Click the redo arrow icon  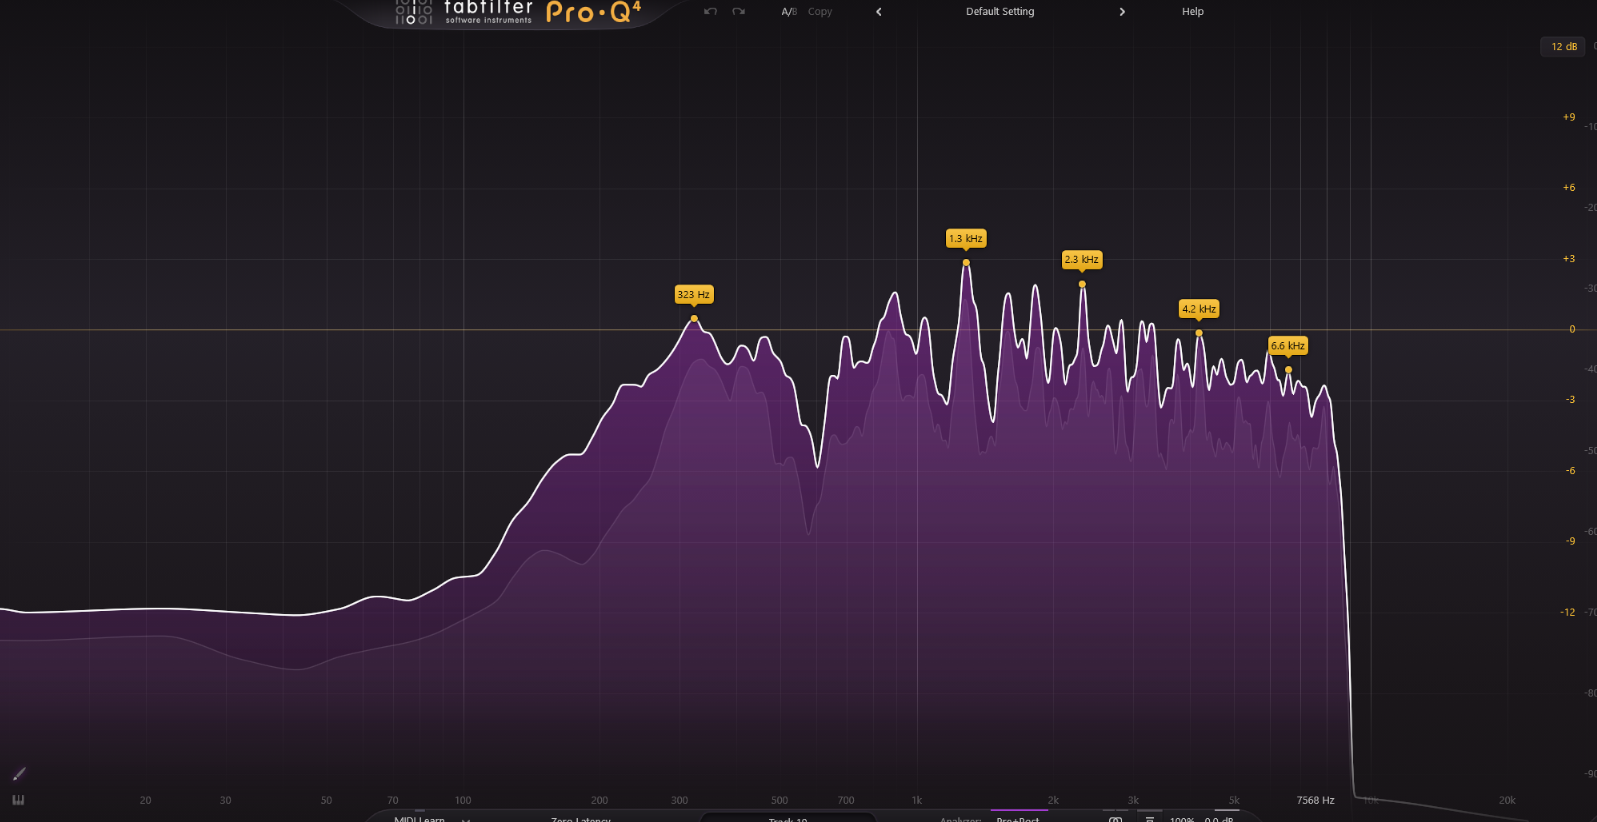tap(738, 12)
